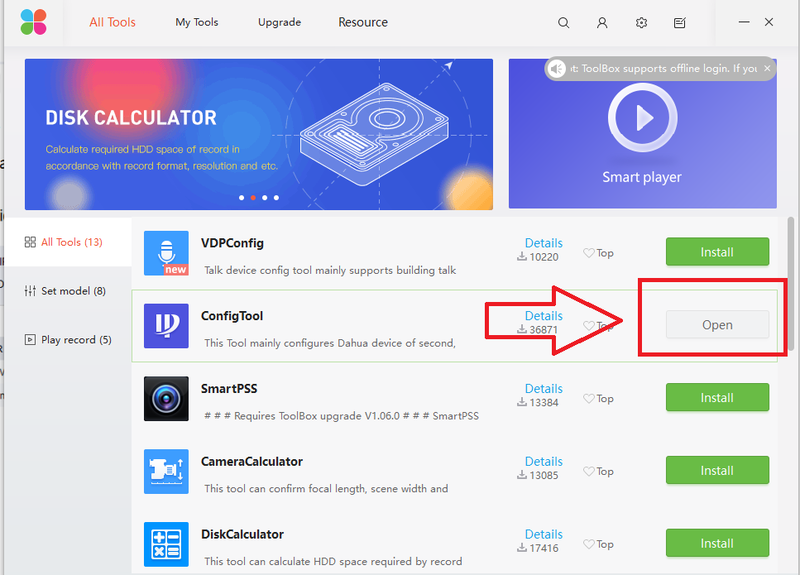The image size is (800, 575).
Task: Install VDPConfig
Action: point(717,252)
